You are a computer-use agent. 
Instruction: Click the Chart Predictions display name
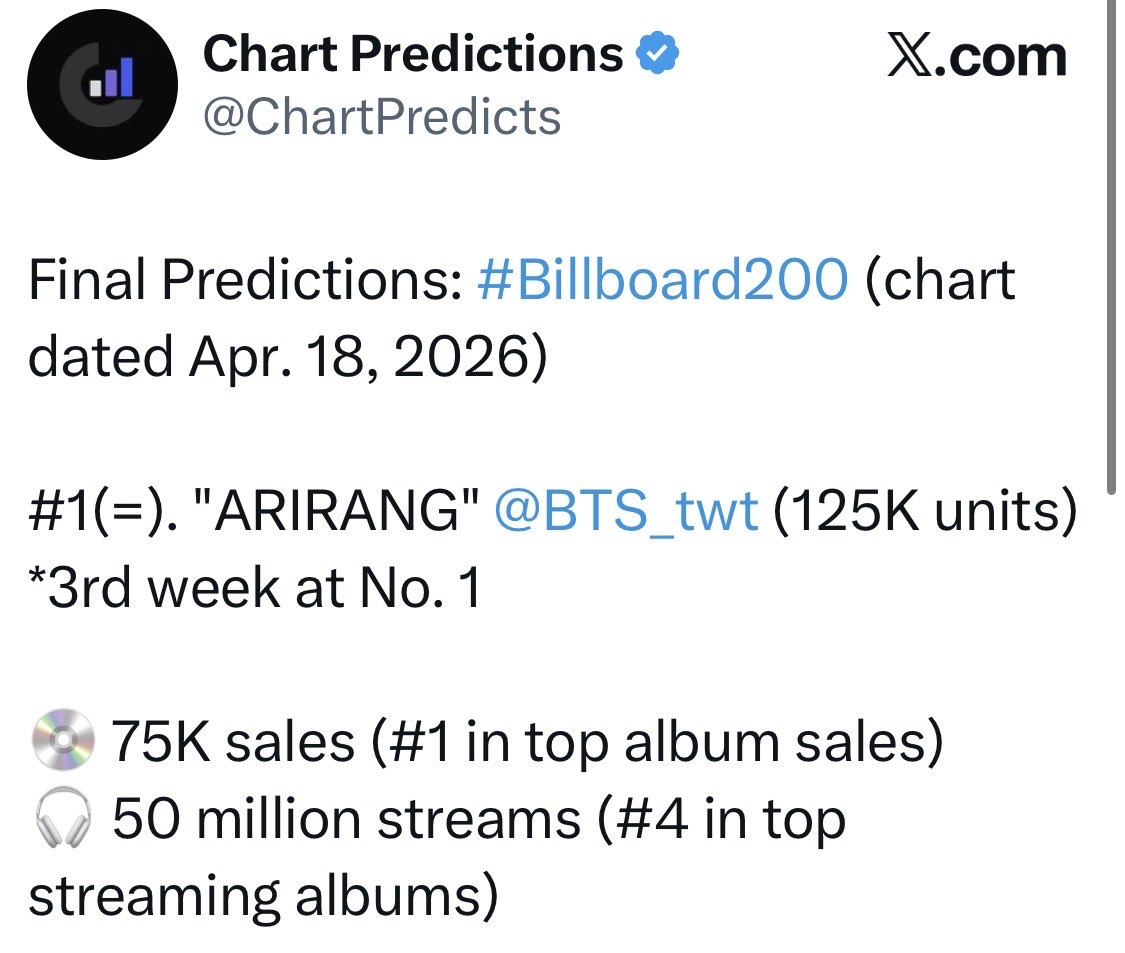[413, 54]
